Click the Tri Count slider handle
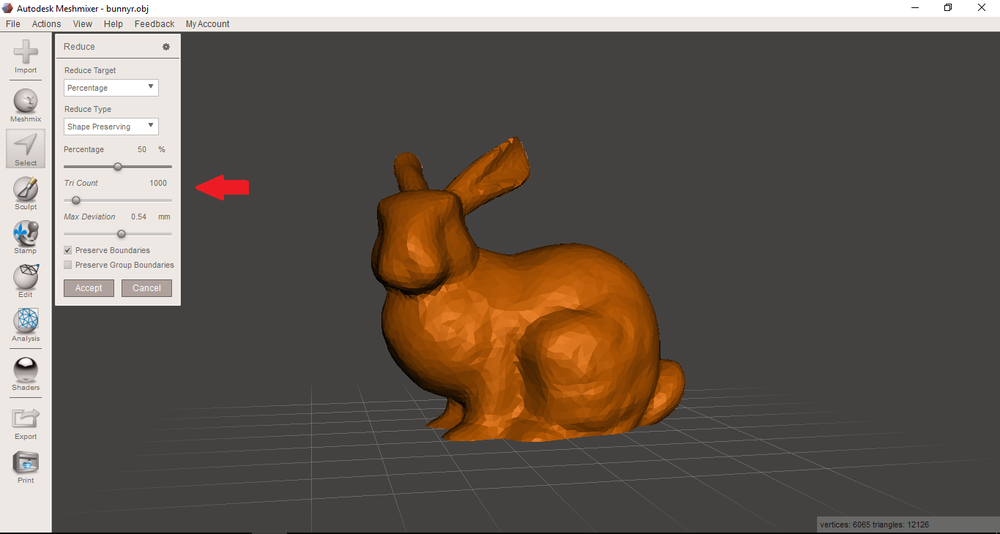 point(76,200)
